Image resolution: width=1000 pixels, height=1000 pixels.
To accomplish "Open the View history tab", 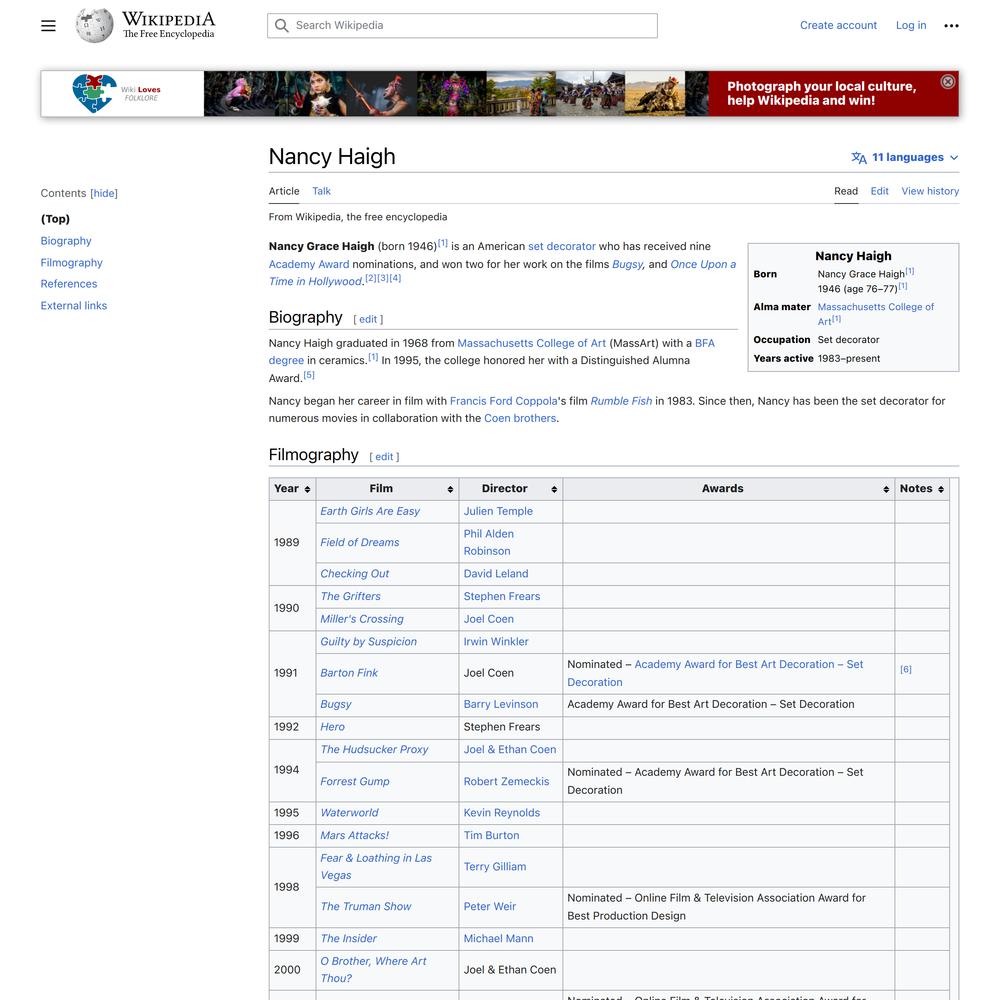I will tap(930, 191).
